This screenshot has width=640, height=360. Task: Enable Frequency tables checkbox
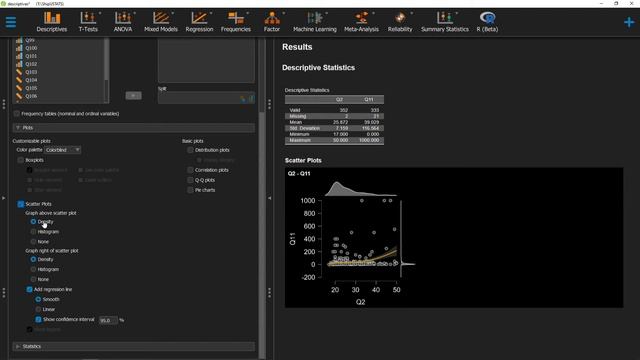(17, 114)
